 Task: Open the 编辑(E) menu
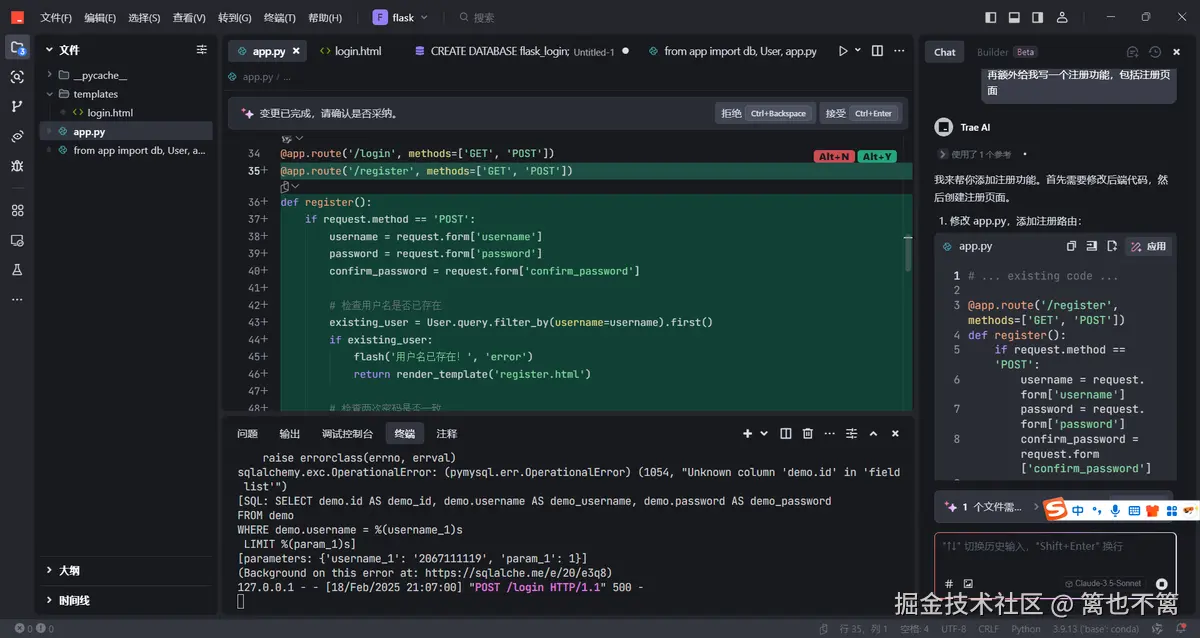[100, 17]
